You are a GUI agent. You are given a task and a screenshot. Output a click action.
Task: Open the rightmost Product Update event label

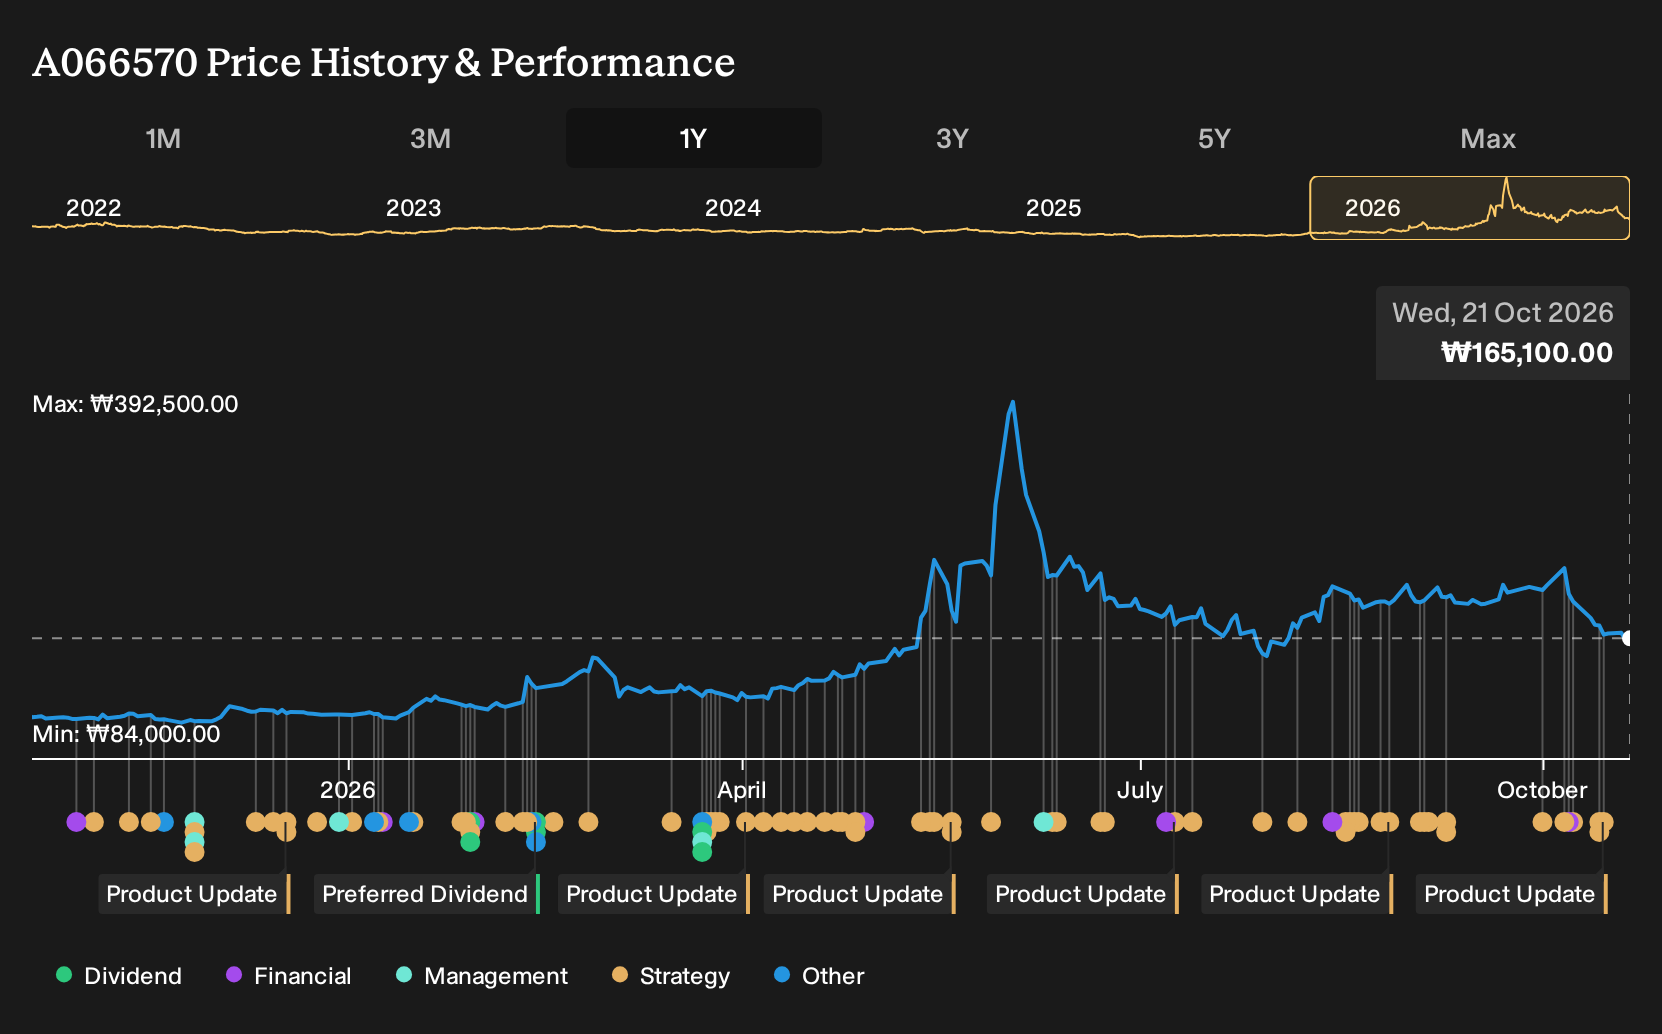[1512, 894]
